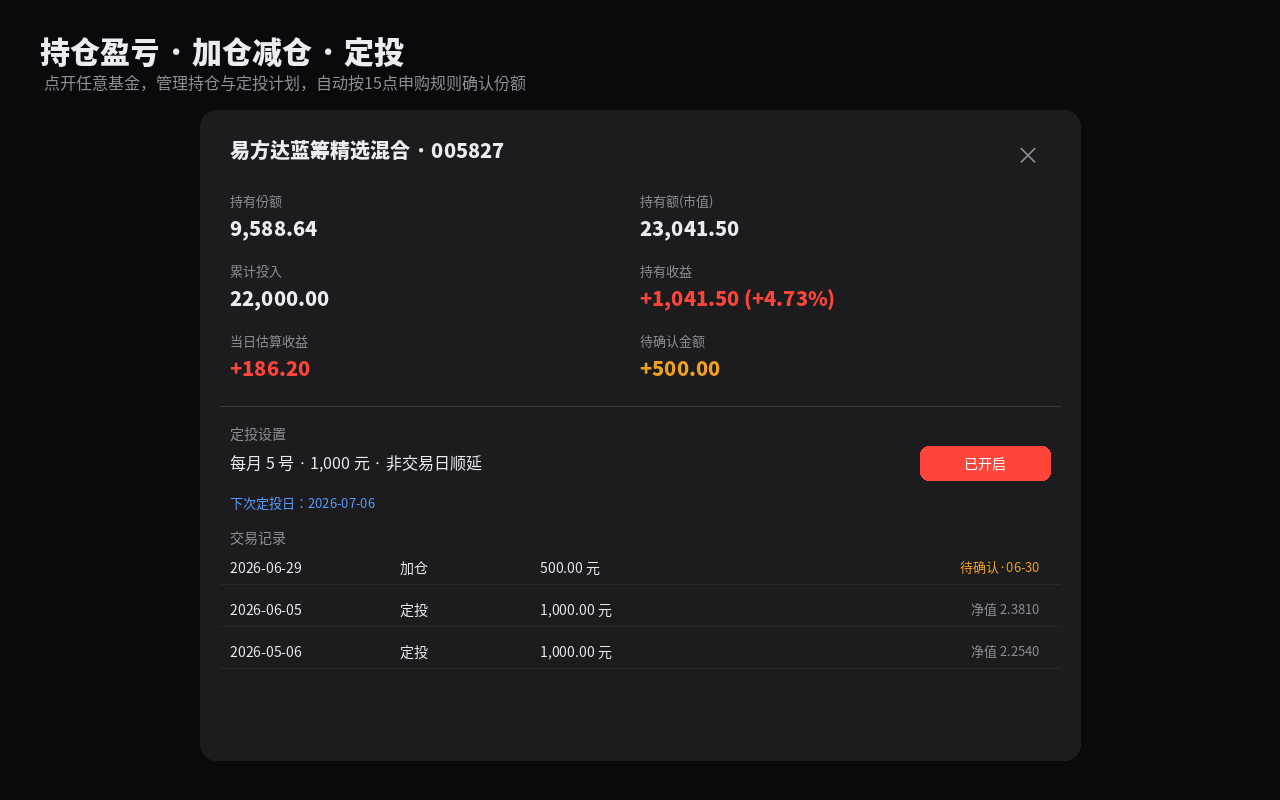Click the 交易记录 section label
Image resolution: width=1280 pixels, height=800 pixels.
258,538
